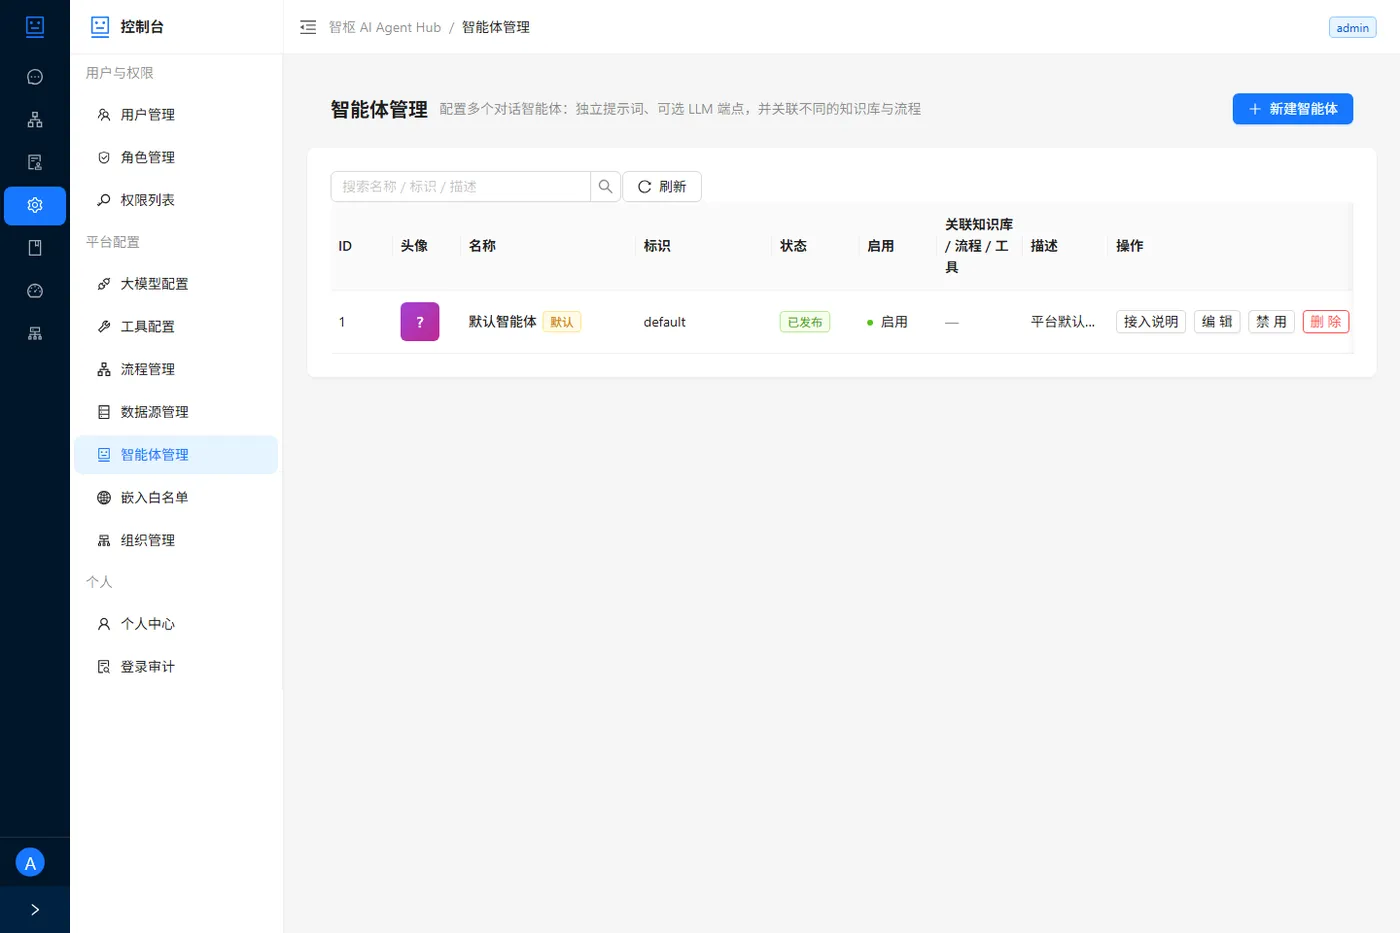Open 角色管理 in the sidebar
The width and height of the screenshot is (1400, 933).
(176, 157)
